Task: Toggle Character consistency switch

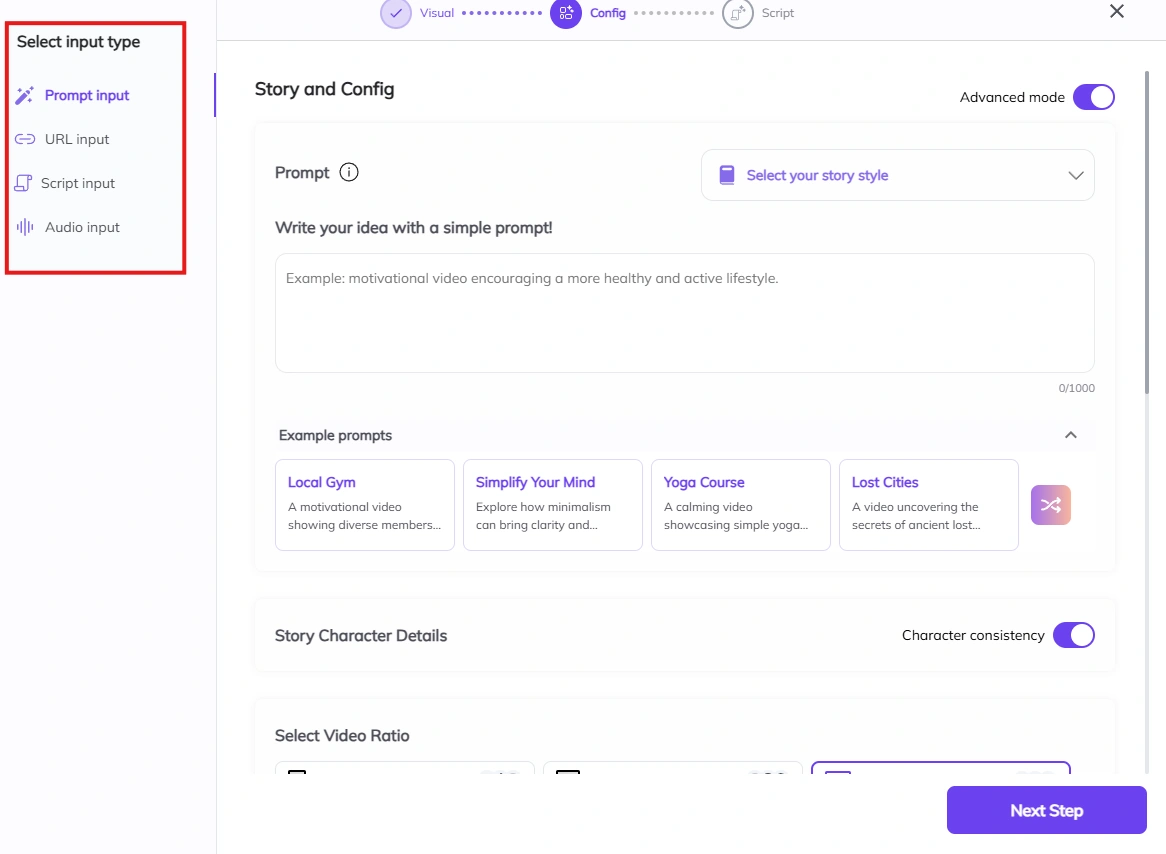Action: tap(1073, 635)
